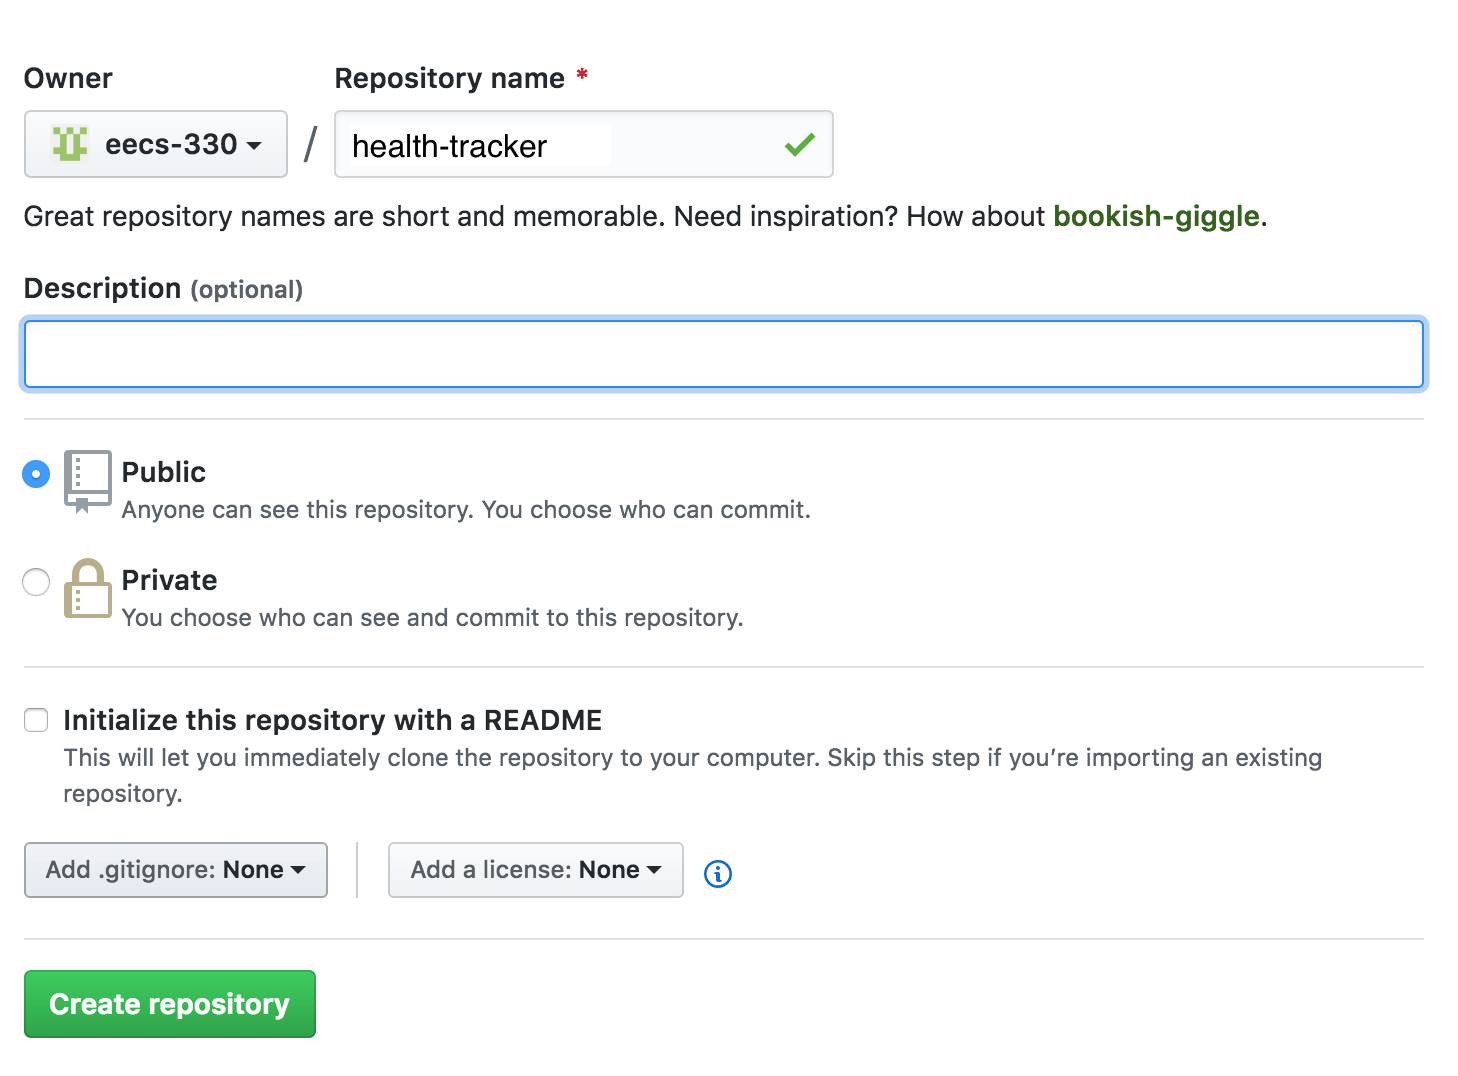Open the Add .gitignore dropdown
This screenshot has height=1076, width=1458.
click(176, 870)
